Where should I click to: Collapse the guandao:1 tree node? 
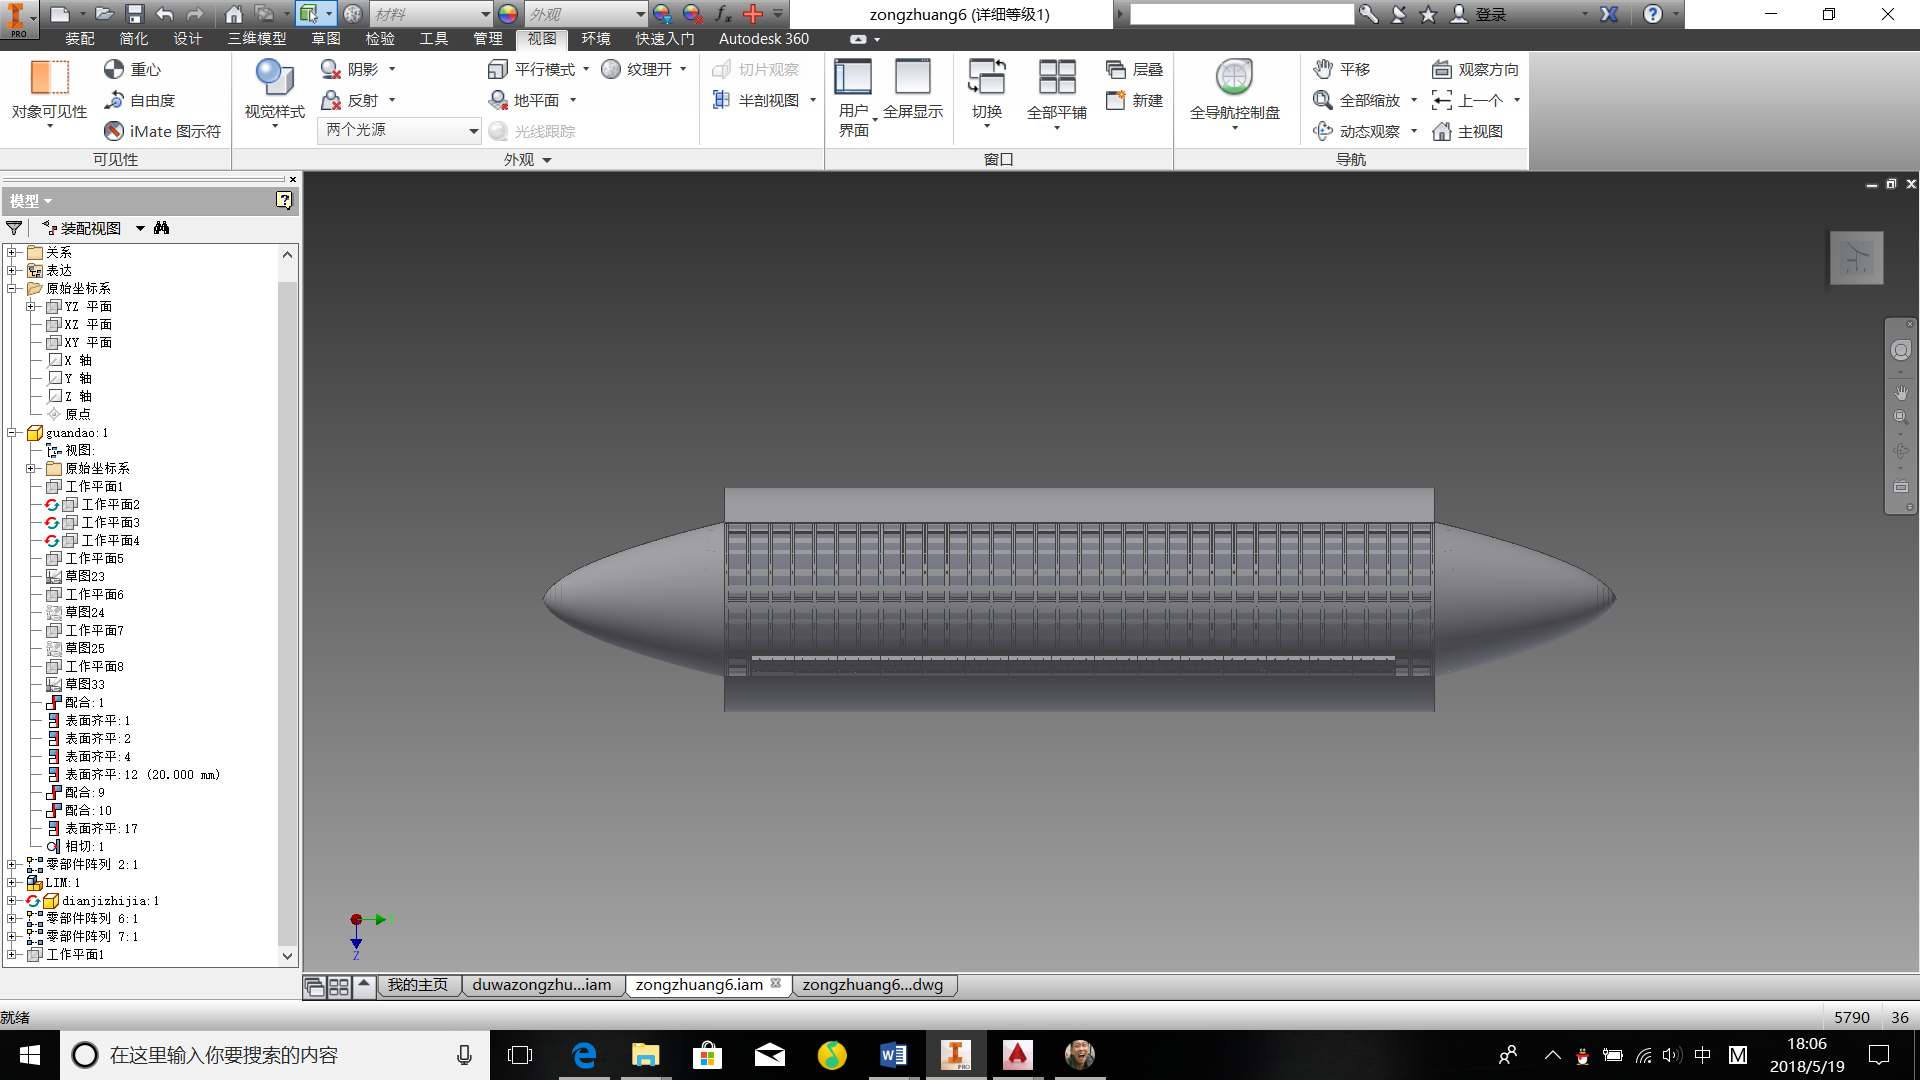[12, 433]
